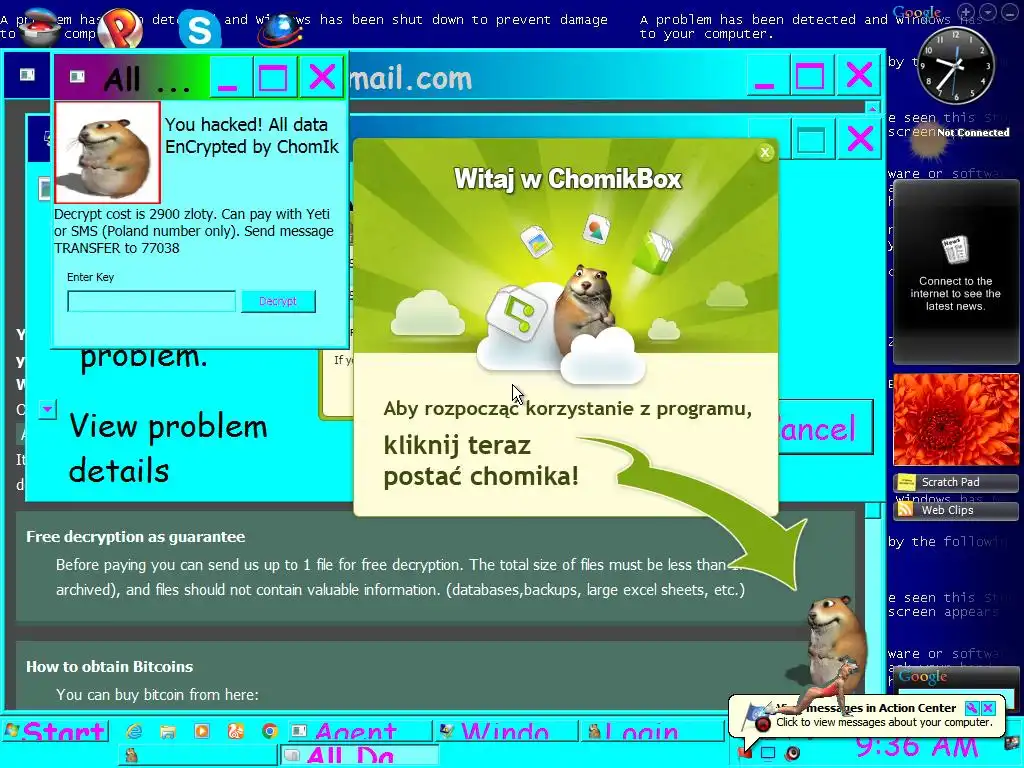The height and width of the screenshot is (768, 1024).
Task: Open the Web Clips gadget
Action: 955,510
